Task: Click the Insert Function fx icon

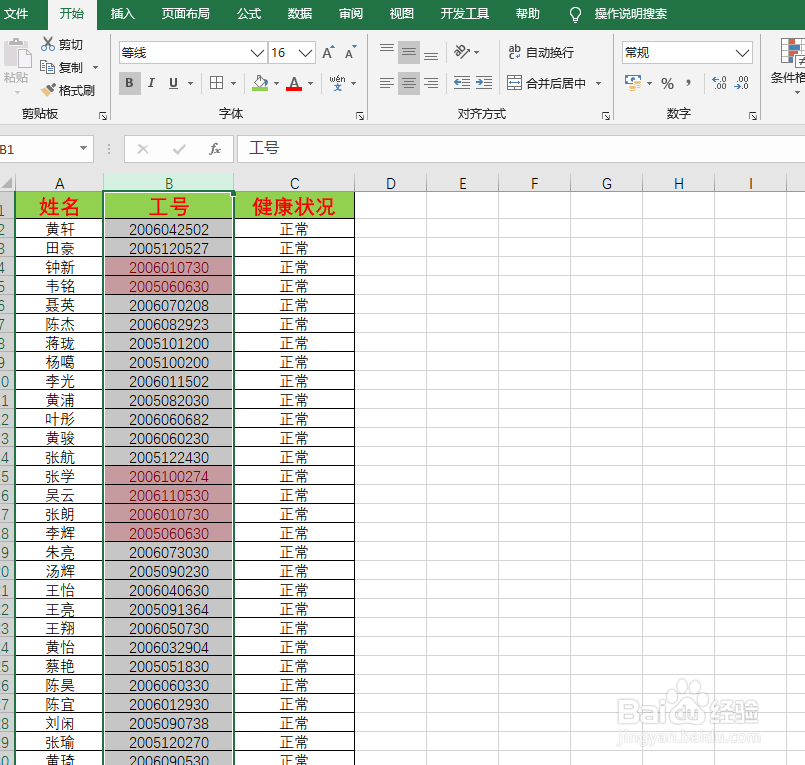Action: click(215, 149)
